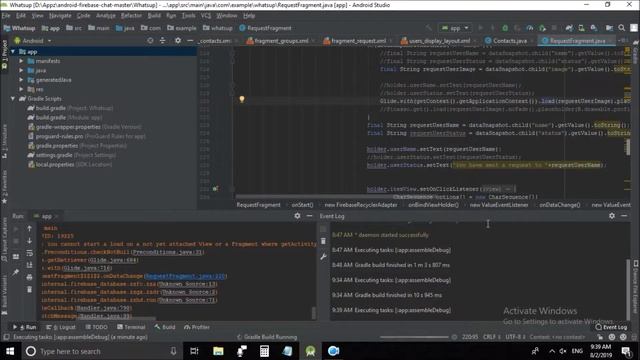Open the Android project view dropdown
The height and width of the screenshot is (360, 640).
[x=33, y=41]
